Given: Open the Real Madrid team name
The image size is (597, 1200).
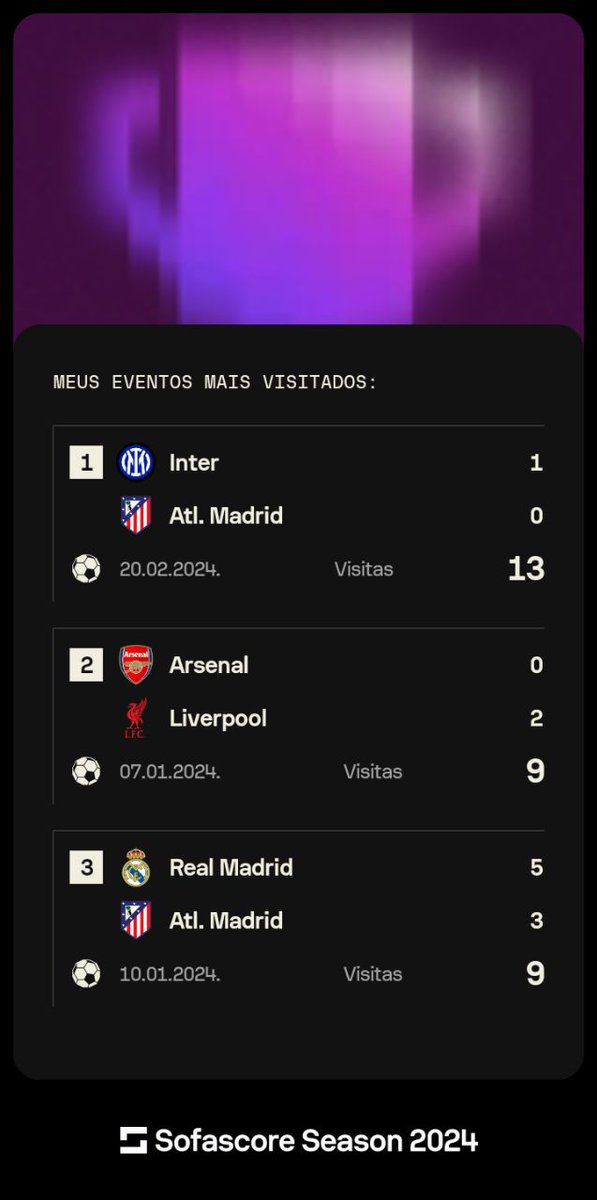Looking at the screenshot, I should coord(231,867).
